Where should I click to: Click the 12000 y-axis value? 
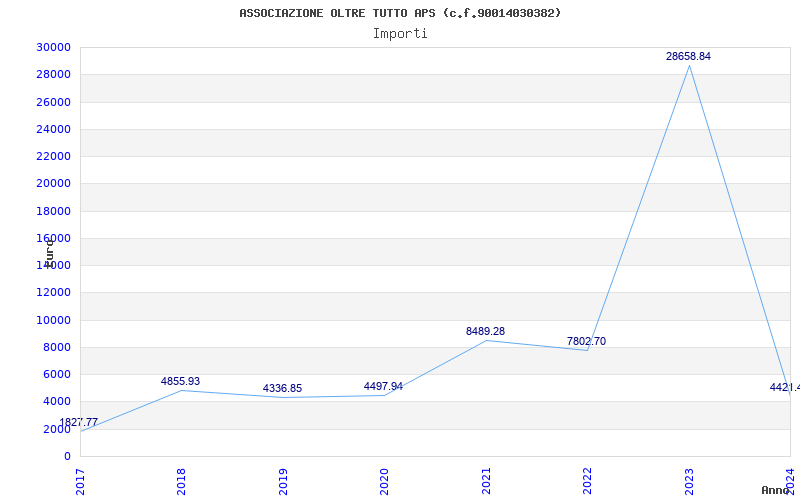click(x=54, y=292)
